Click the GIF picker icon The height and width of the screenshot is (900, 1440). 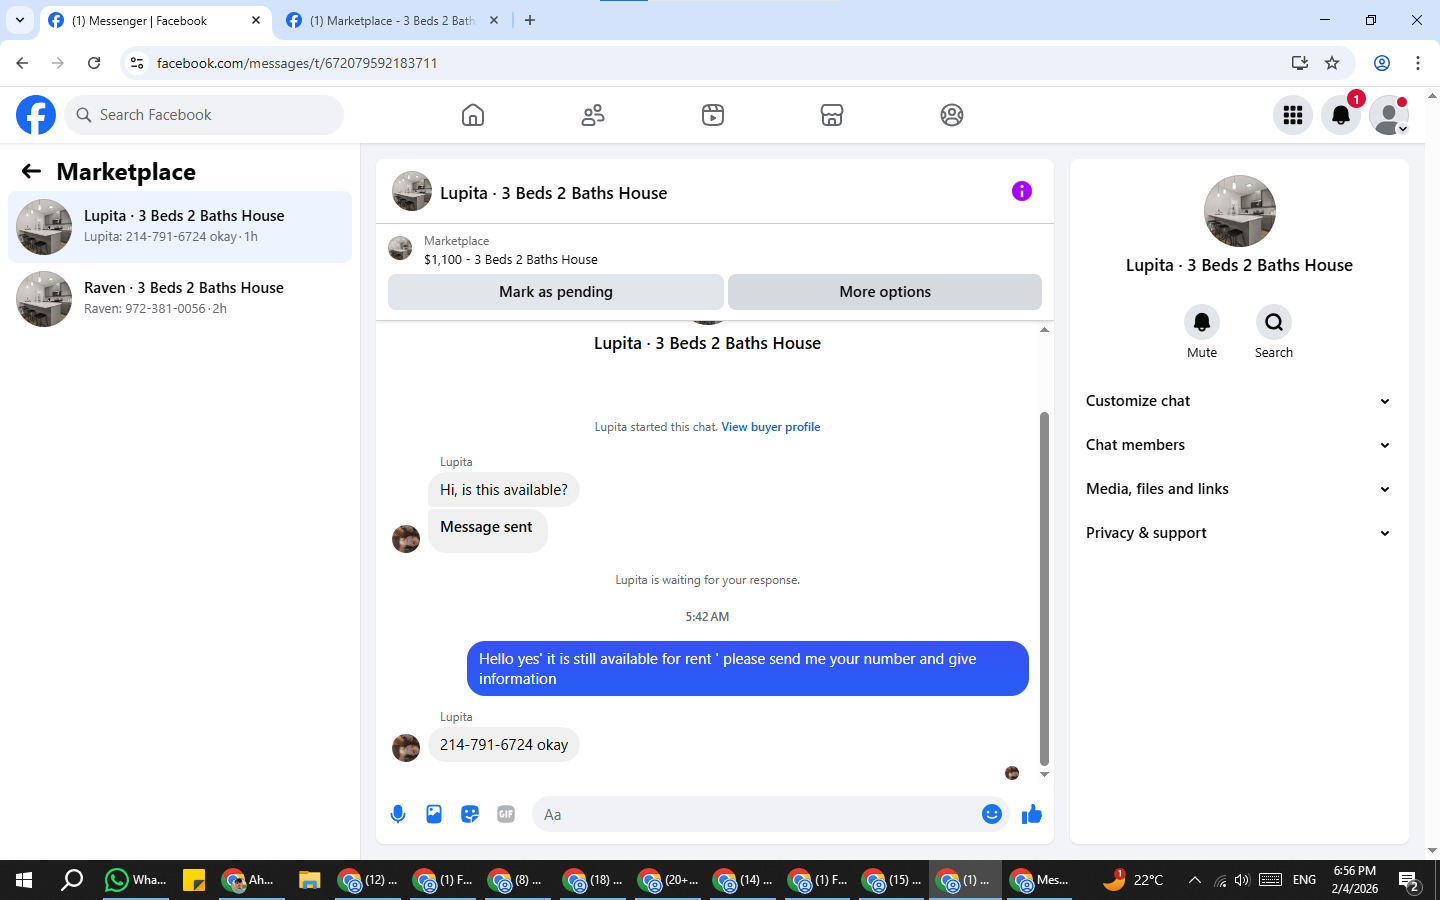click(506, 814)
